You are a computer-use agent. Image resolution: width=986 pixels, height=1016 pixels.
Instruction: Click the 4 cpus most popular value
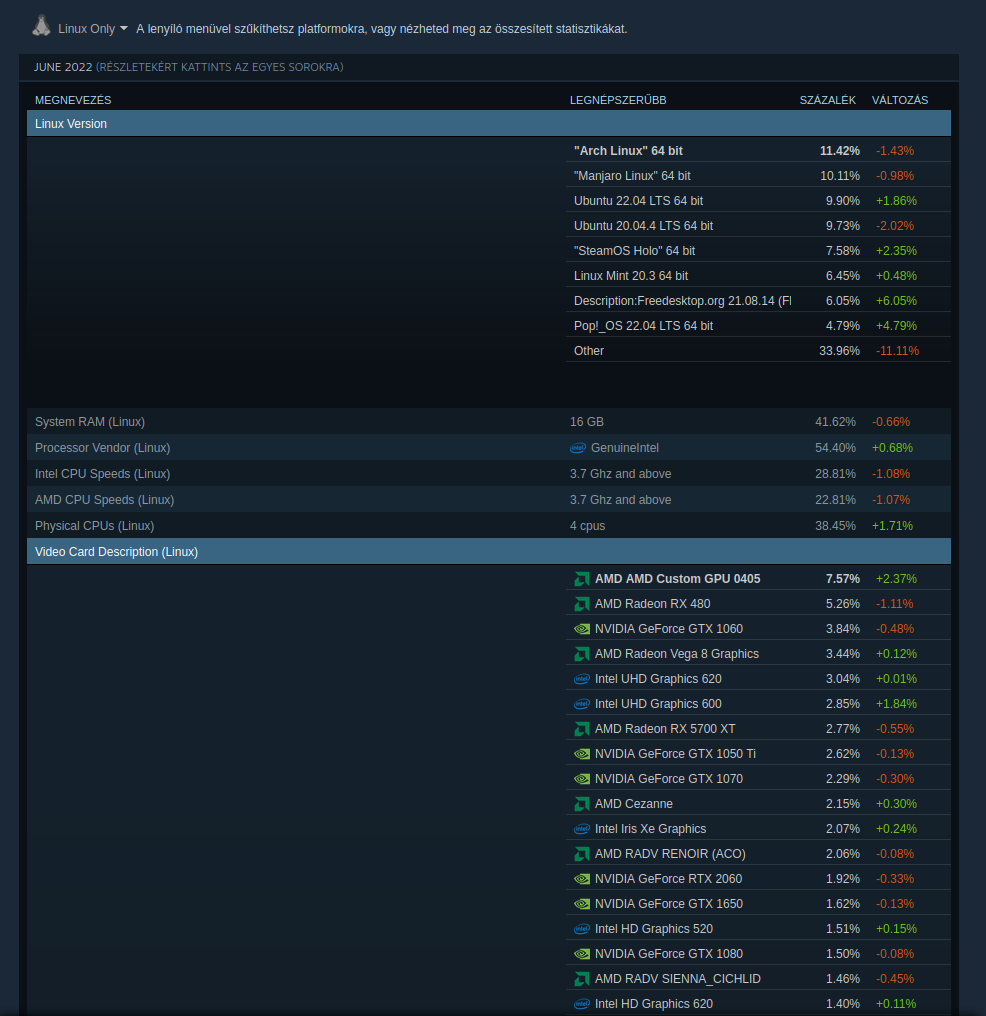tap(588, 525)
